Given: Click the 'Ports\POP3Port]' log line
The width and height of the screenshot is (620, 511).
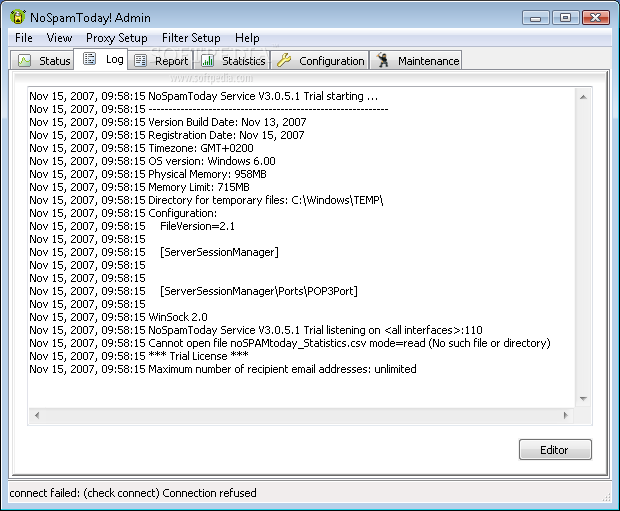Looking at the screenshot, I should tap(193, 291).
